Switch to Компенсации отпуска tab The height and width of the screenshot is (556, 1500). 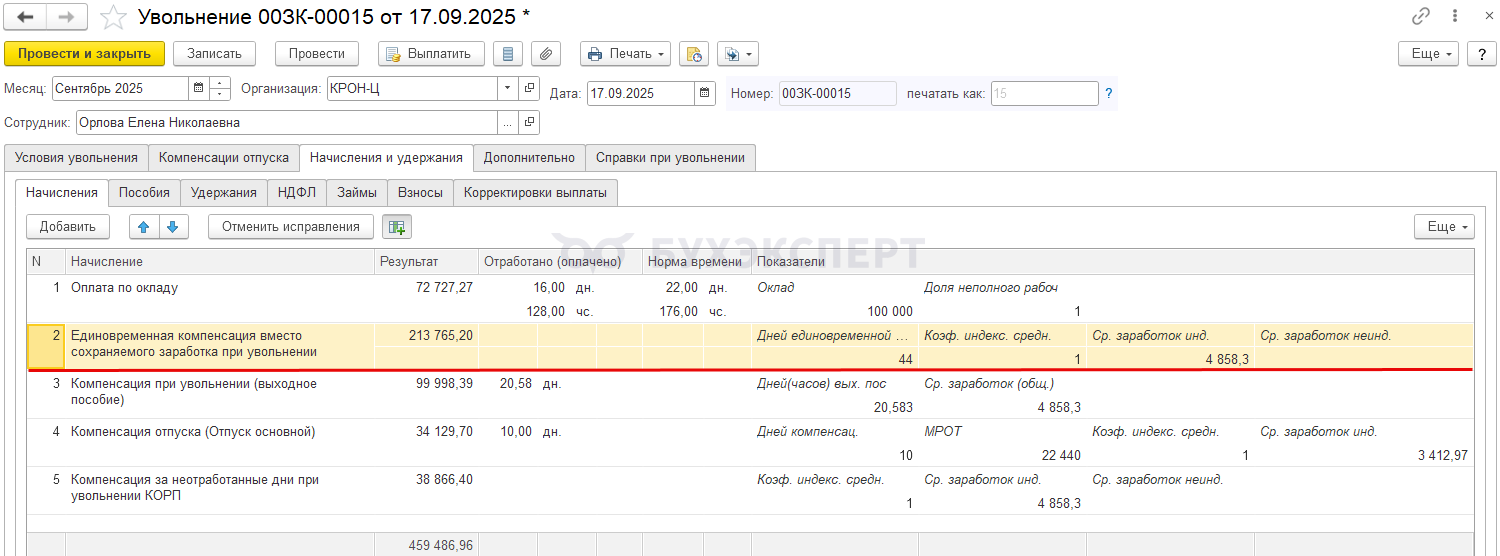(224, 157)
